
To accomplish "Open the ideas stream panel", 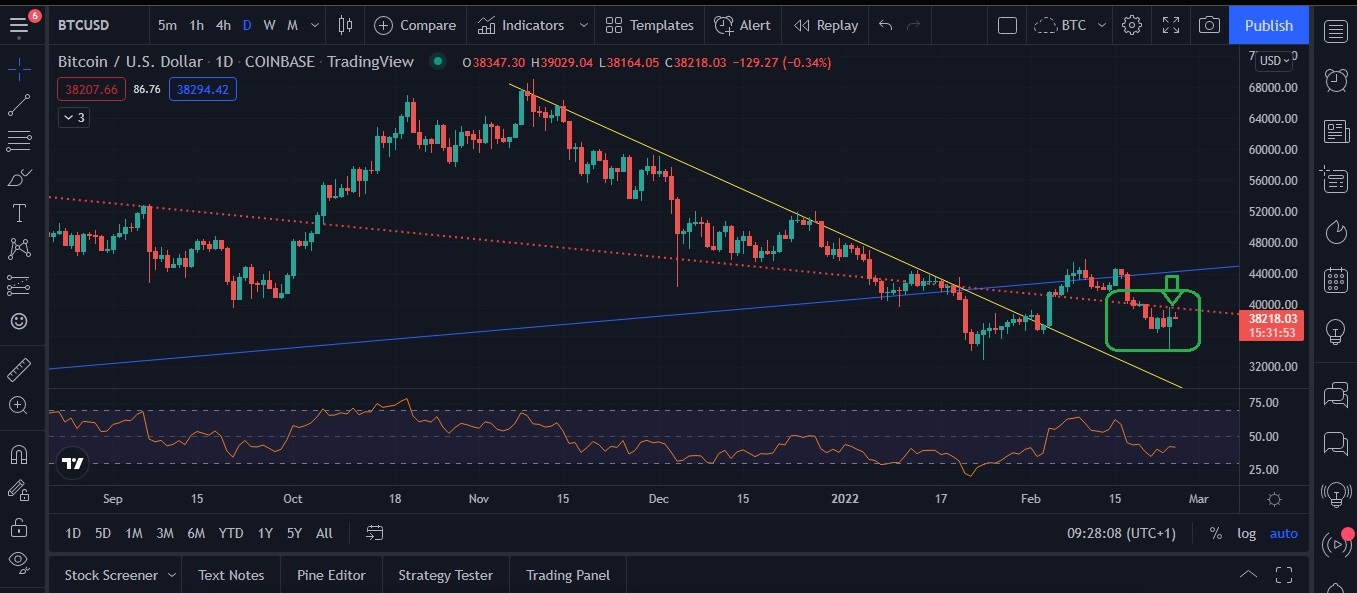I will tap(1335, 494).
